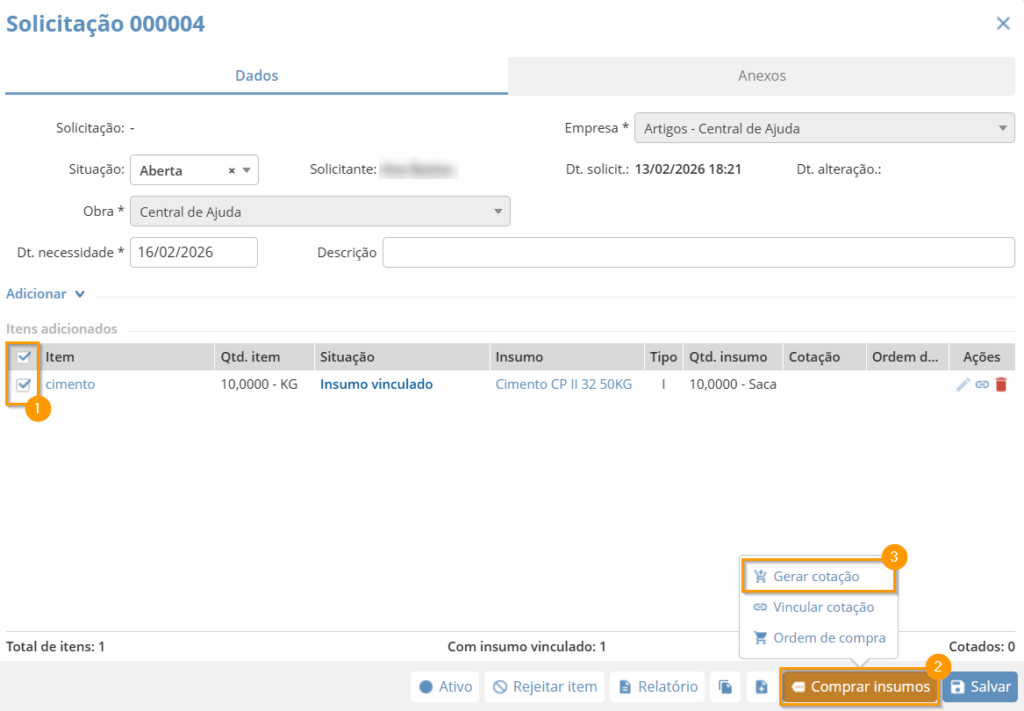Click the link insumo icon in Ações
This screenshot has height=711, width=1024.
point(982,384)
